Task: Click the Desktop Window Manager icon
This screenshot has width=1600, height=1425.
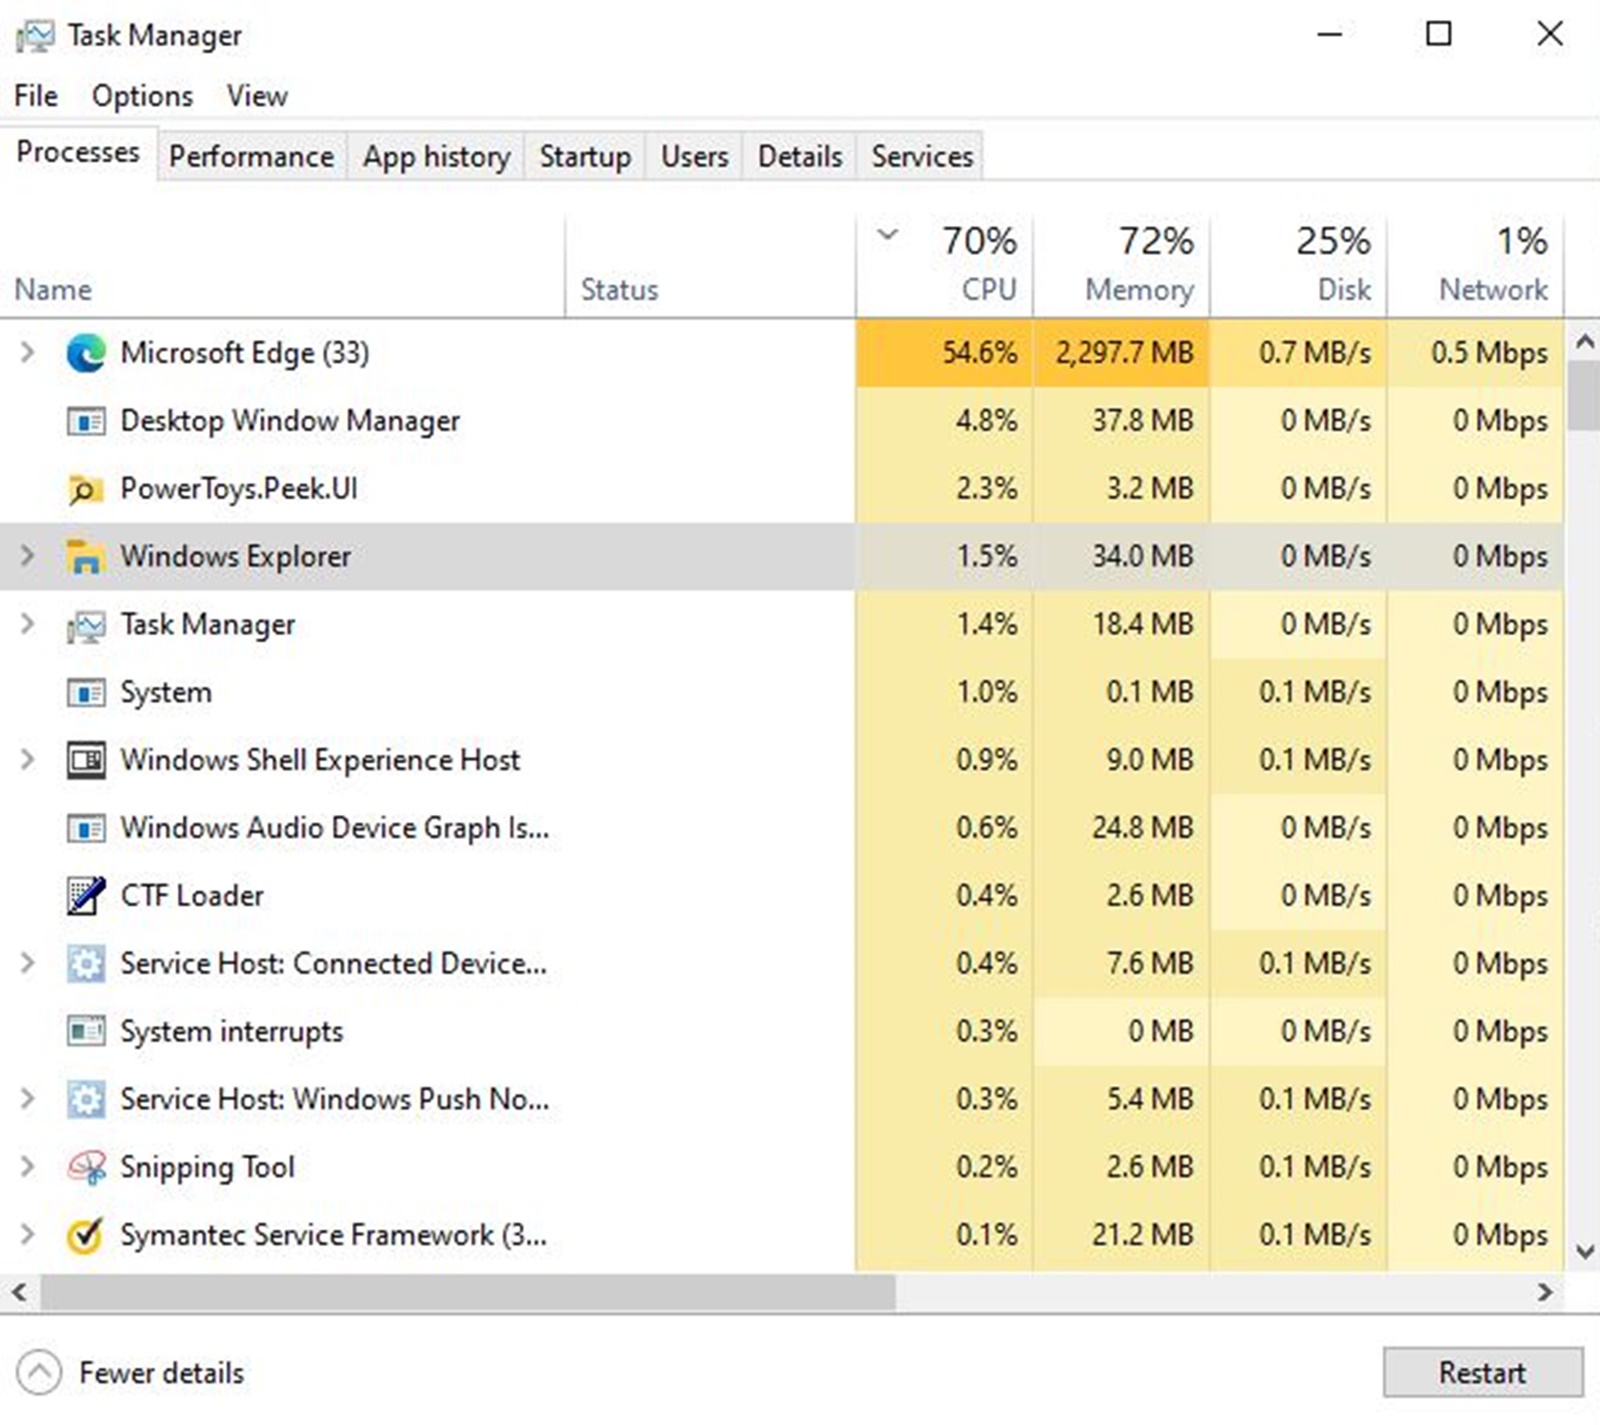Action: pos(86,421)
